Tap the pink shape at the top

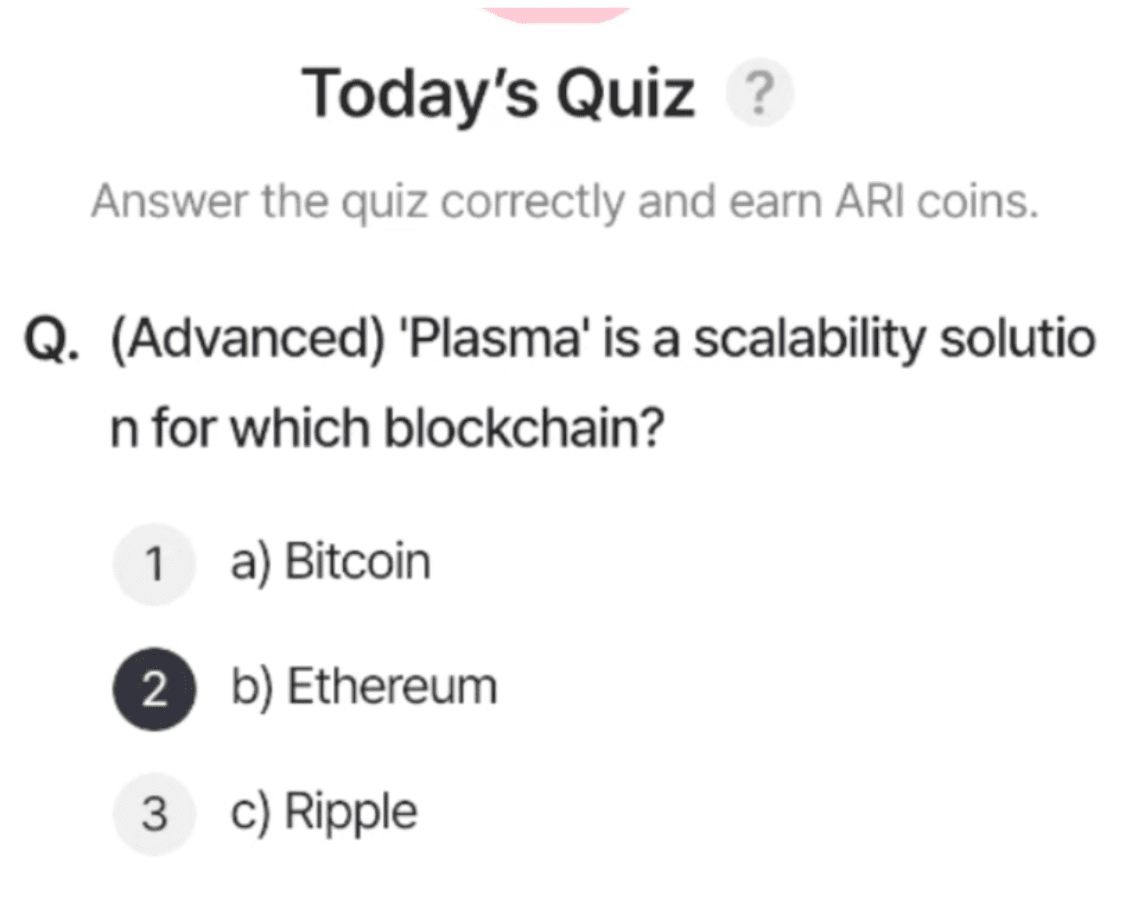point(556,10)
